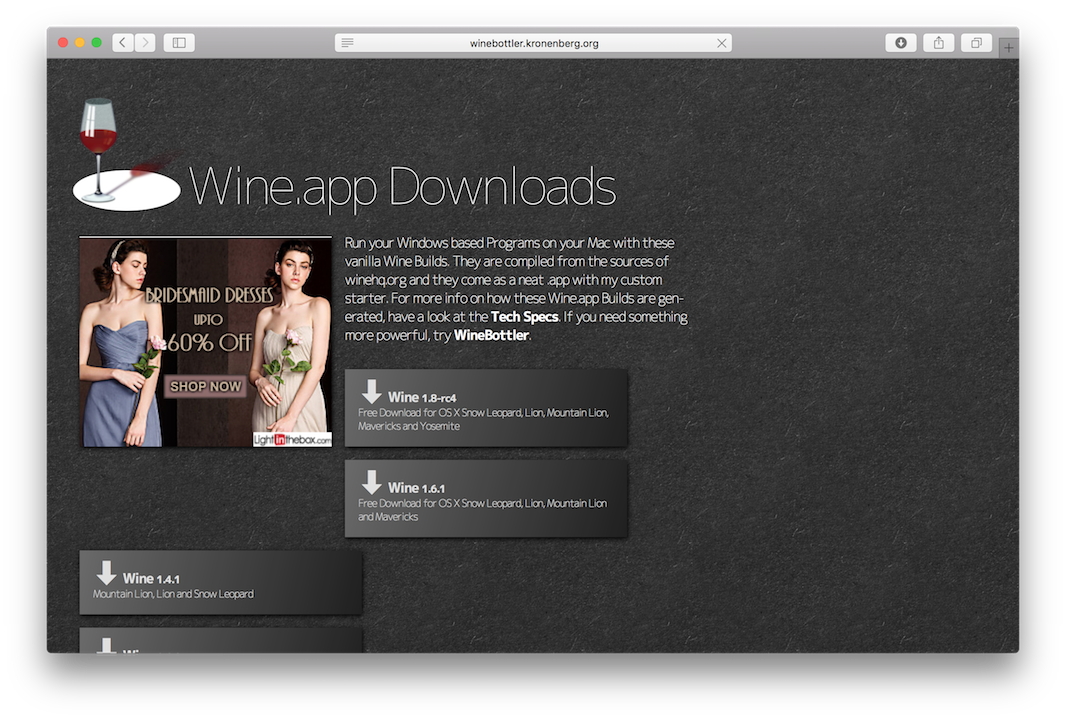Click 'Mavericks and Yosemite' description text
Viewport: 1066px width, 720px height.
click(409, 426)
